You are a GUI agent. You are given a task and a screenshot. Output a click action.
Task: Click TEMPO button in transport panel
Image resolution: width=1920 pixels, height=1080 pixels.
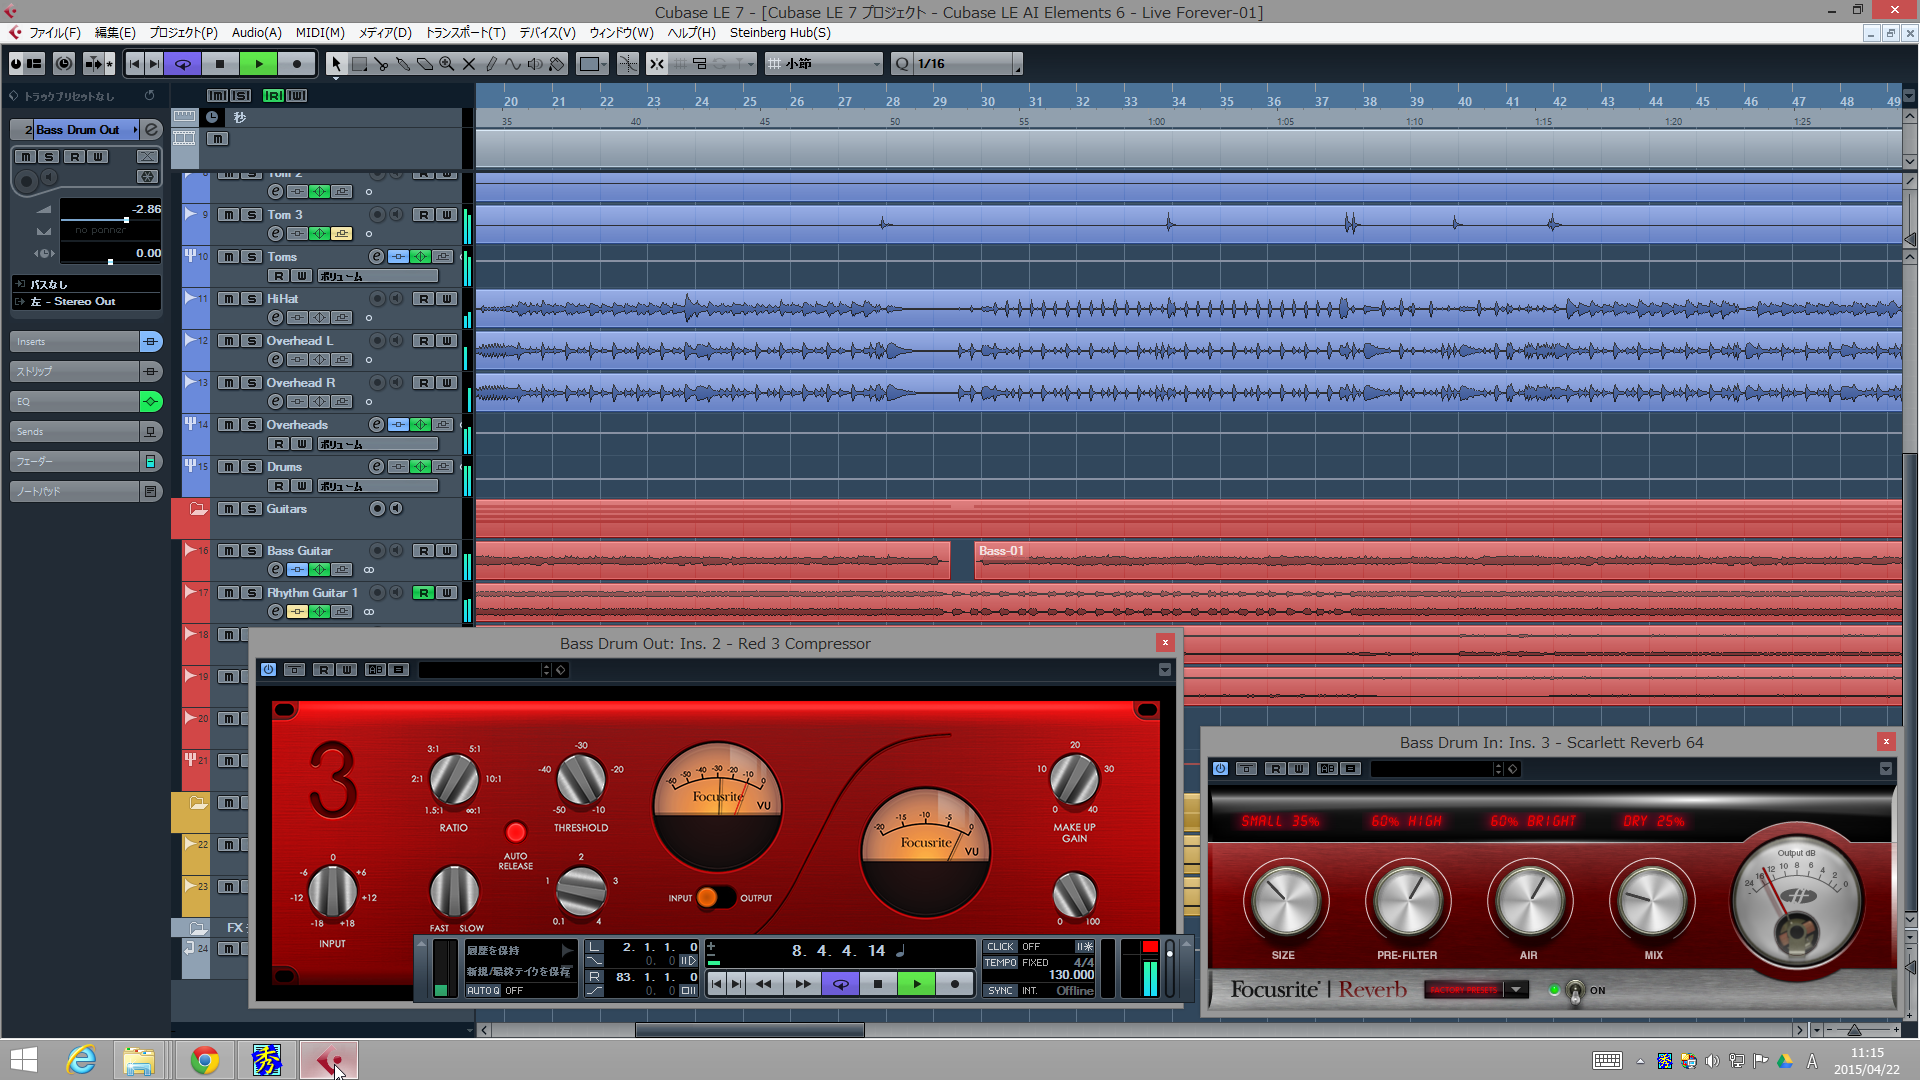[x=1000, y=962]
